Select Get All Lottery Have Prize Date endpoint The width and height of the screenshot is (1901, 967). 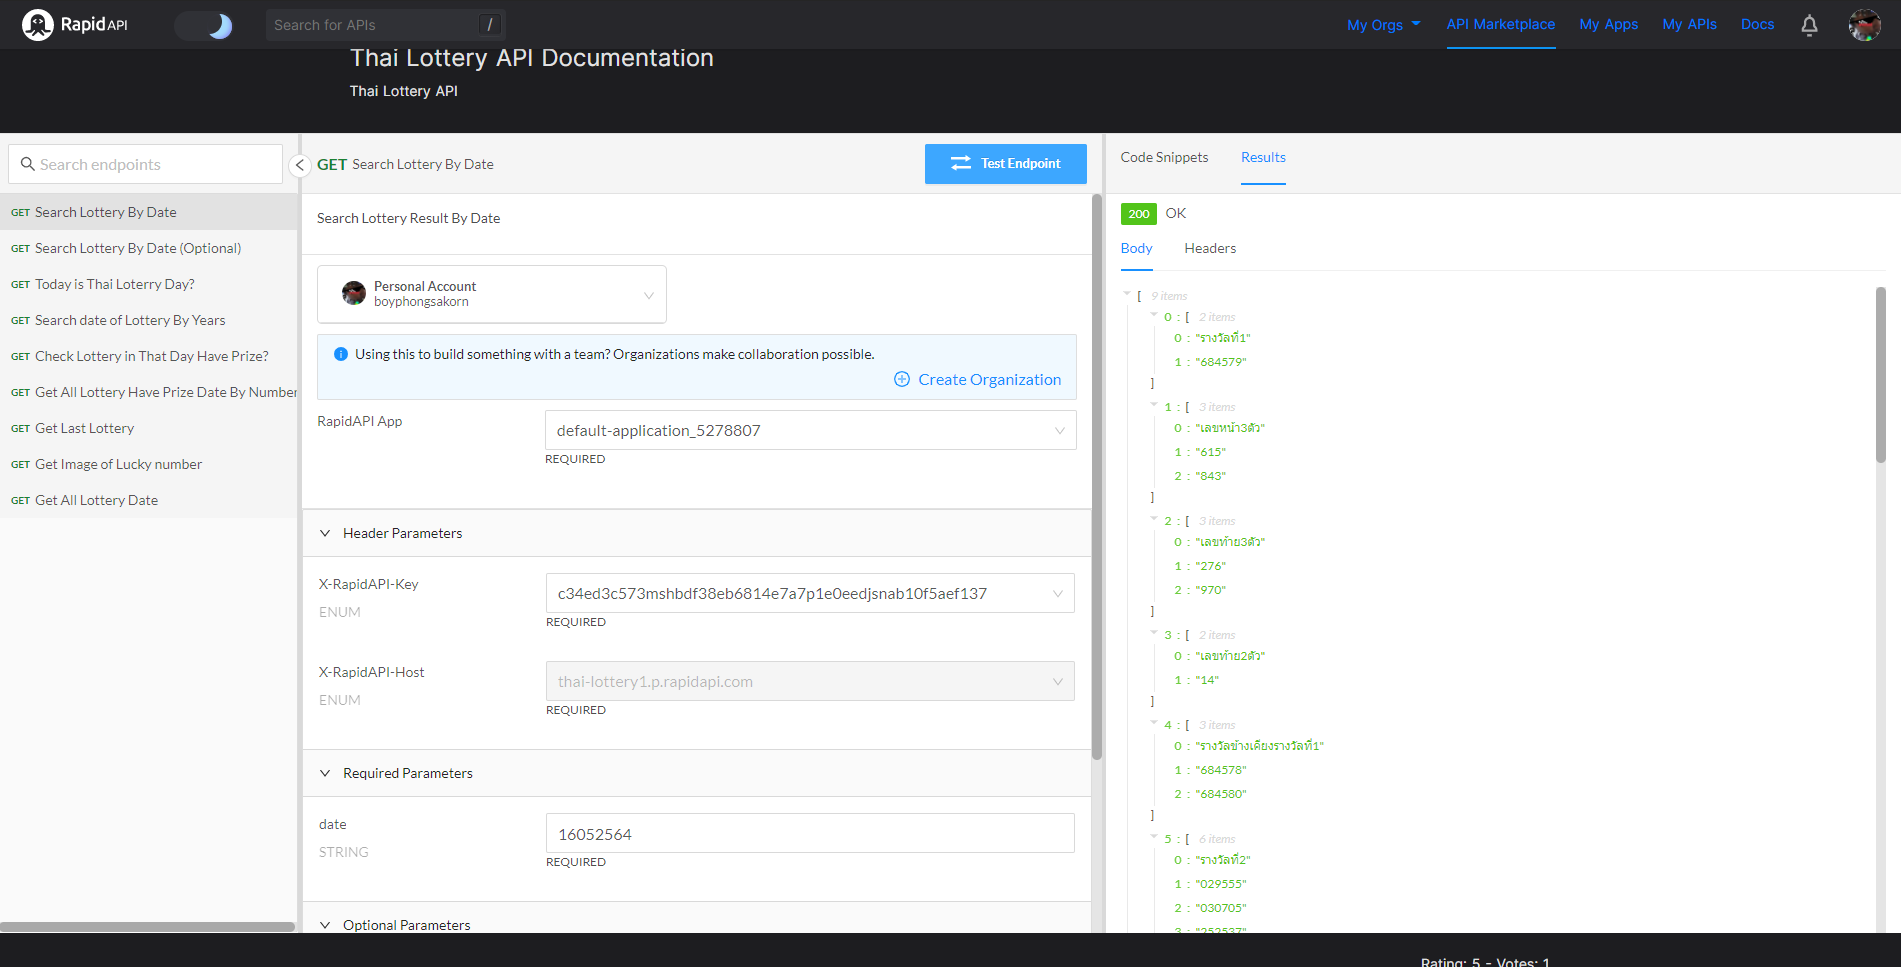point(148,392)
